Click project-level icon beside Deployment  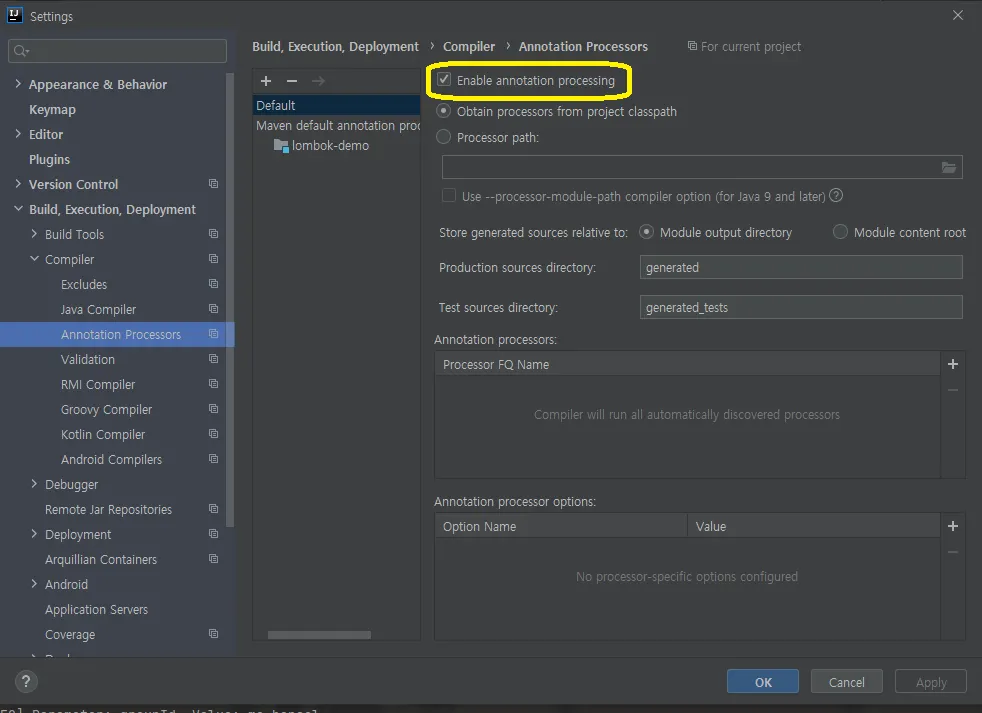coord(214,534)
